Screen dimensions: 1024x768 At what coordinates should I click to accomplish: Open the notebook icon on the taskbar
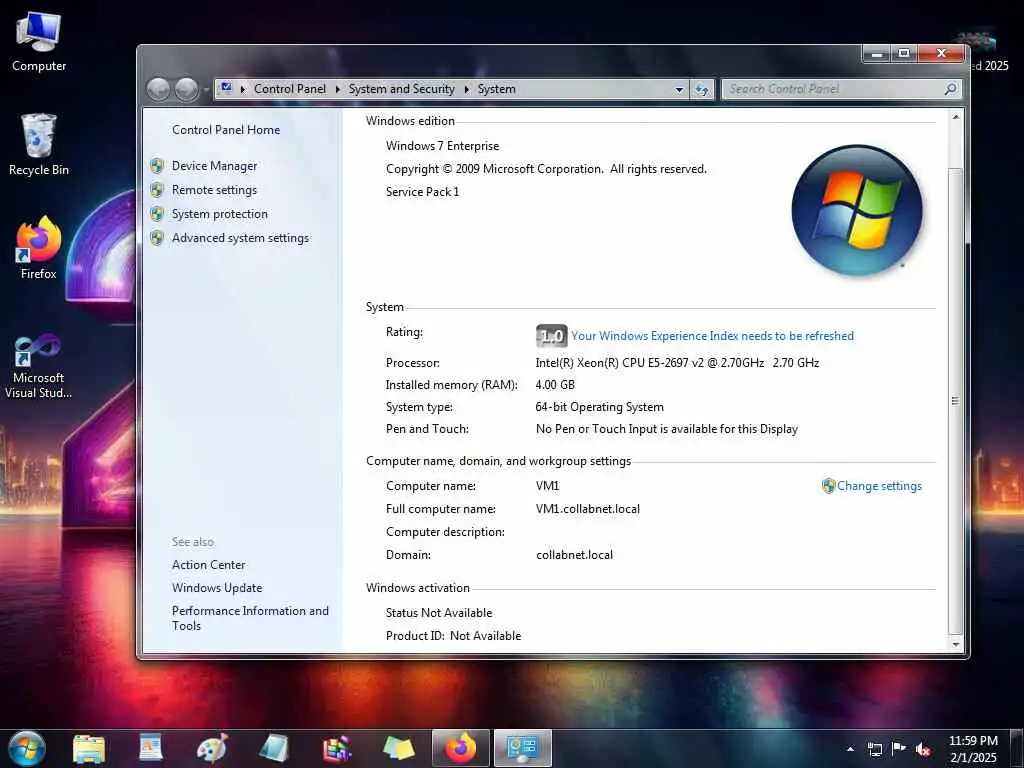(274, 748)
